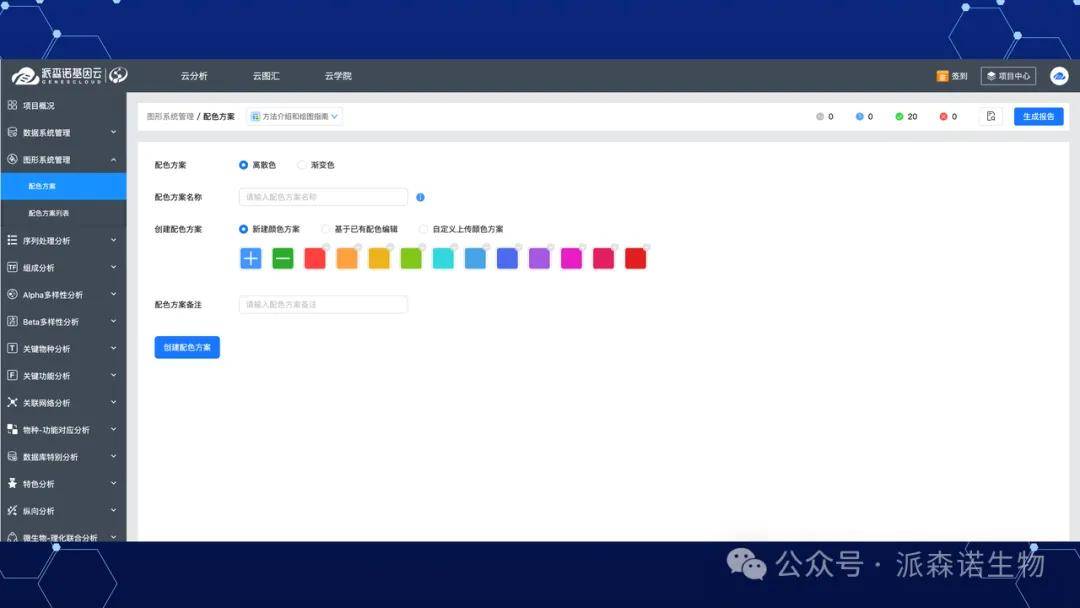Click the 生成报告 button

coord(1038,116)
